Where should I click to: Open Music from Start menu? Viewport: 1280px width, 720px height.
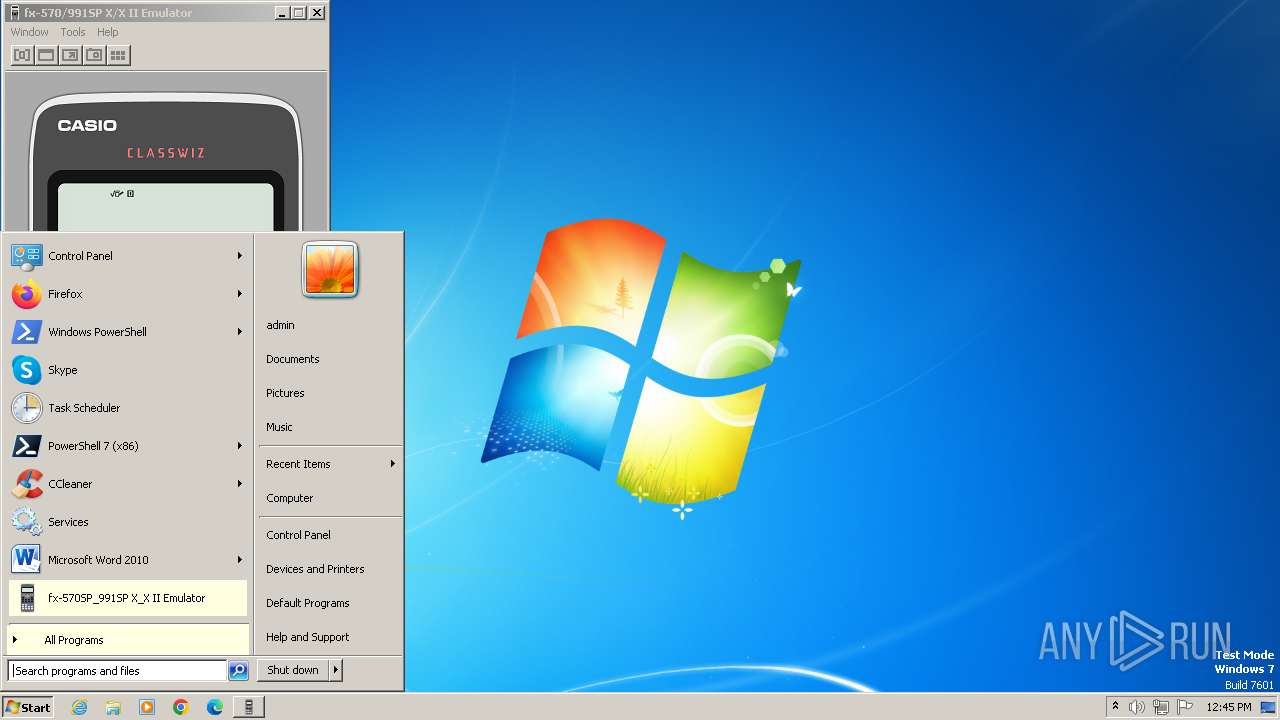[330, 427]
